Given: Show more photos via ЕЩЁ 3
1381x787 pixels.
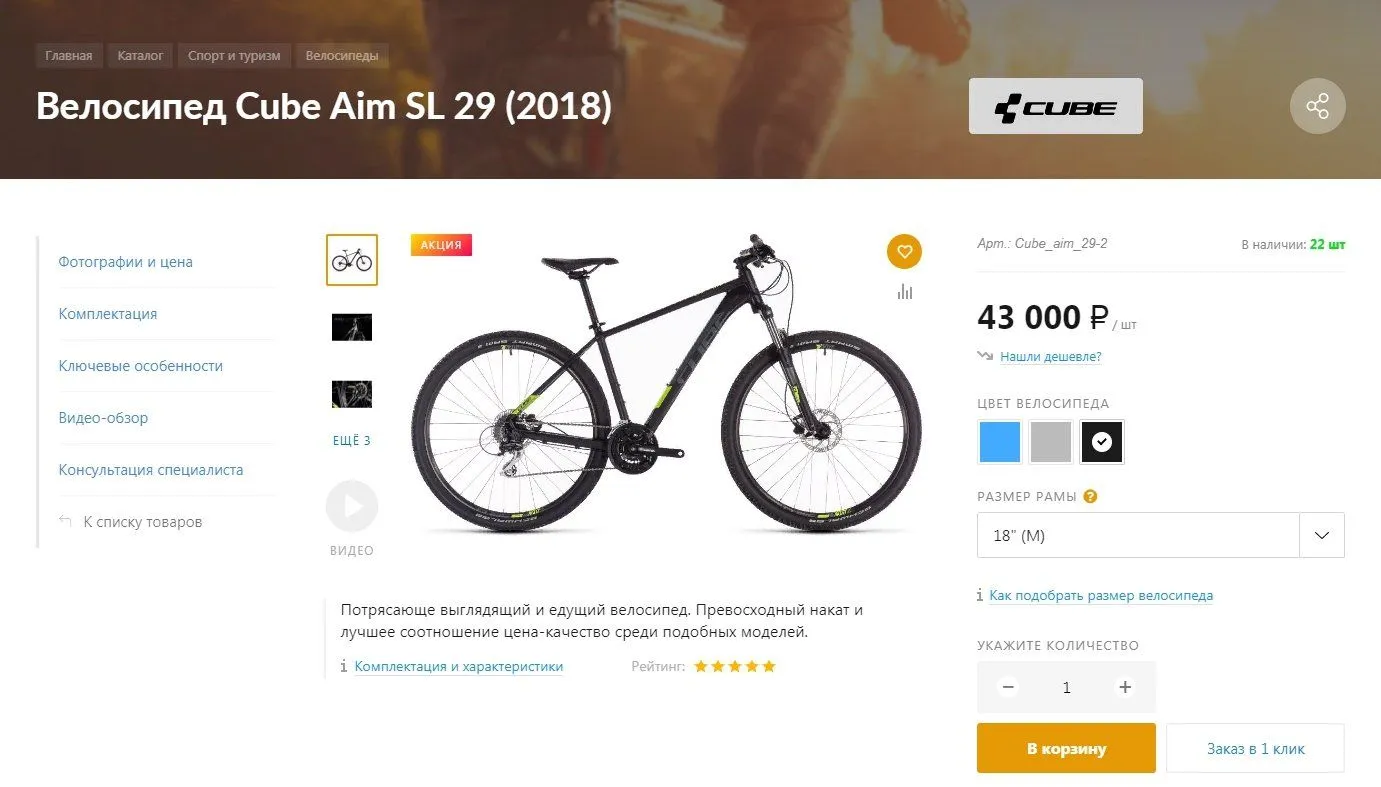Looking at the screenshot, I should tap(352, 441).
